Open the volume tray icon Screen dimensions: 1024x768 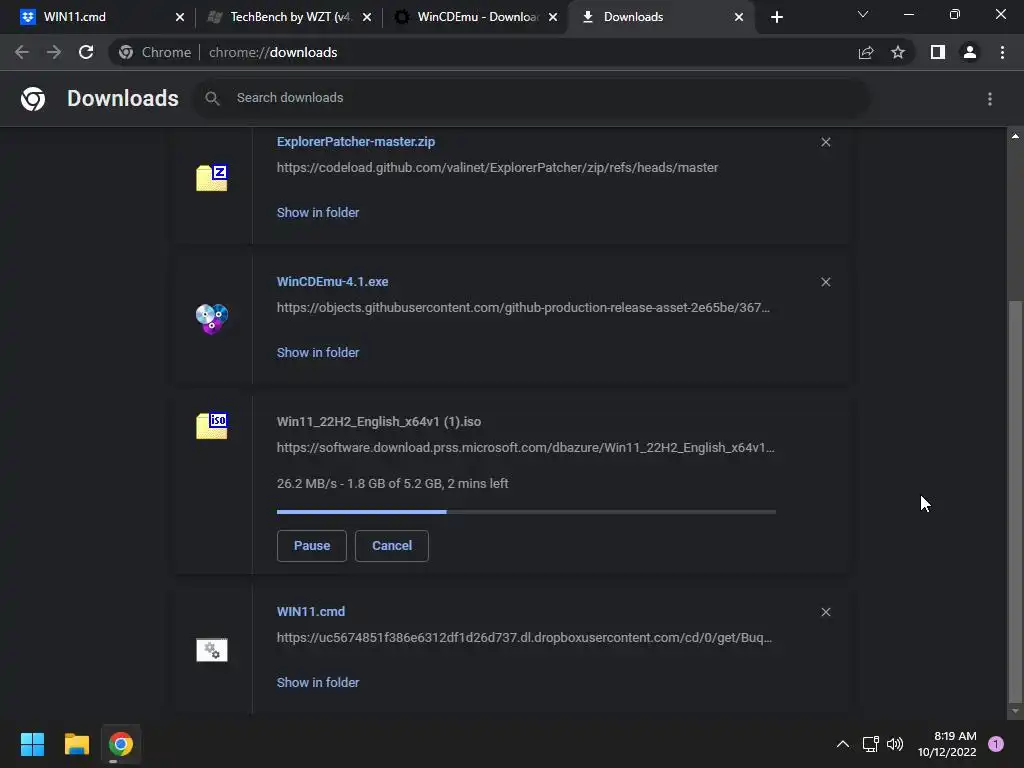tap(895, 744)
